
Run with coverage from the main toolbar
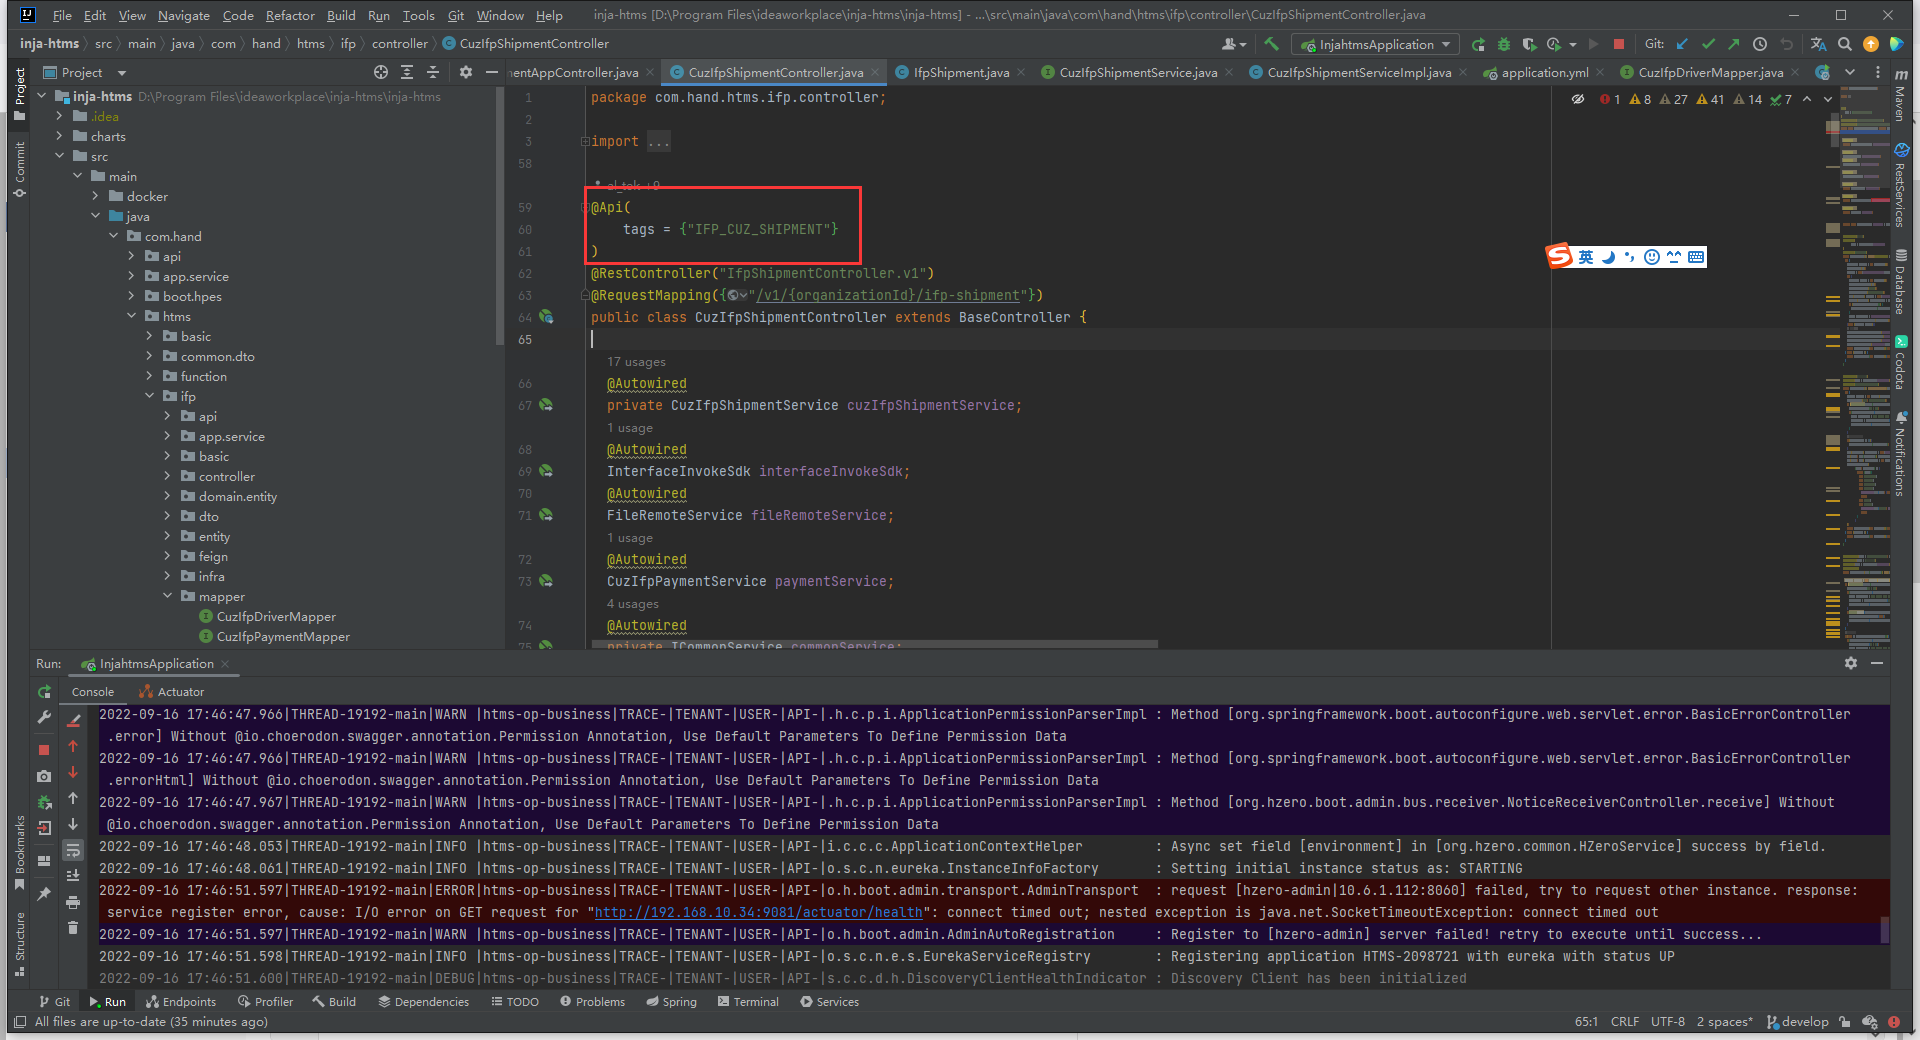pyautogui.click(x=1529, y=44)
